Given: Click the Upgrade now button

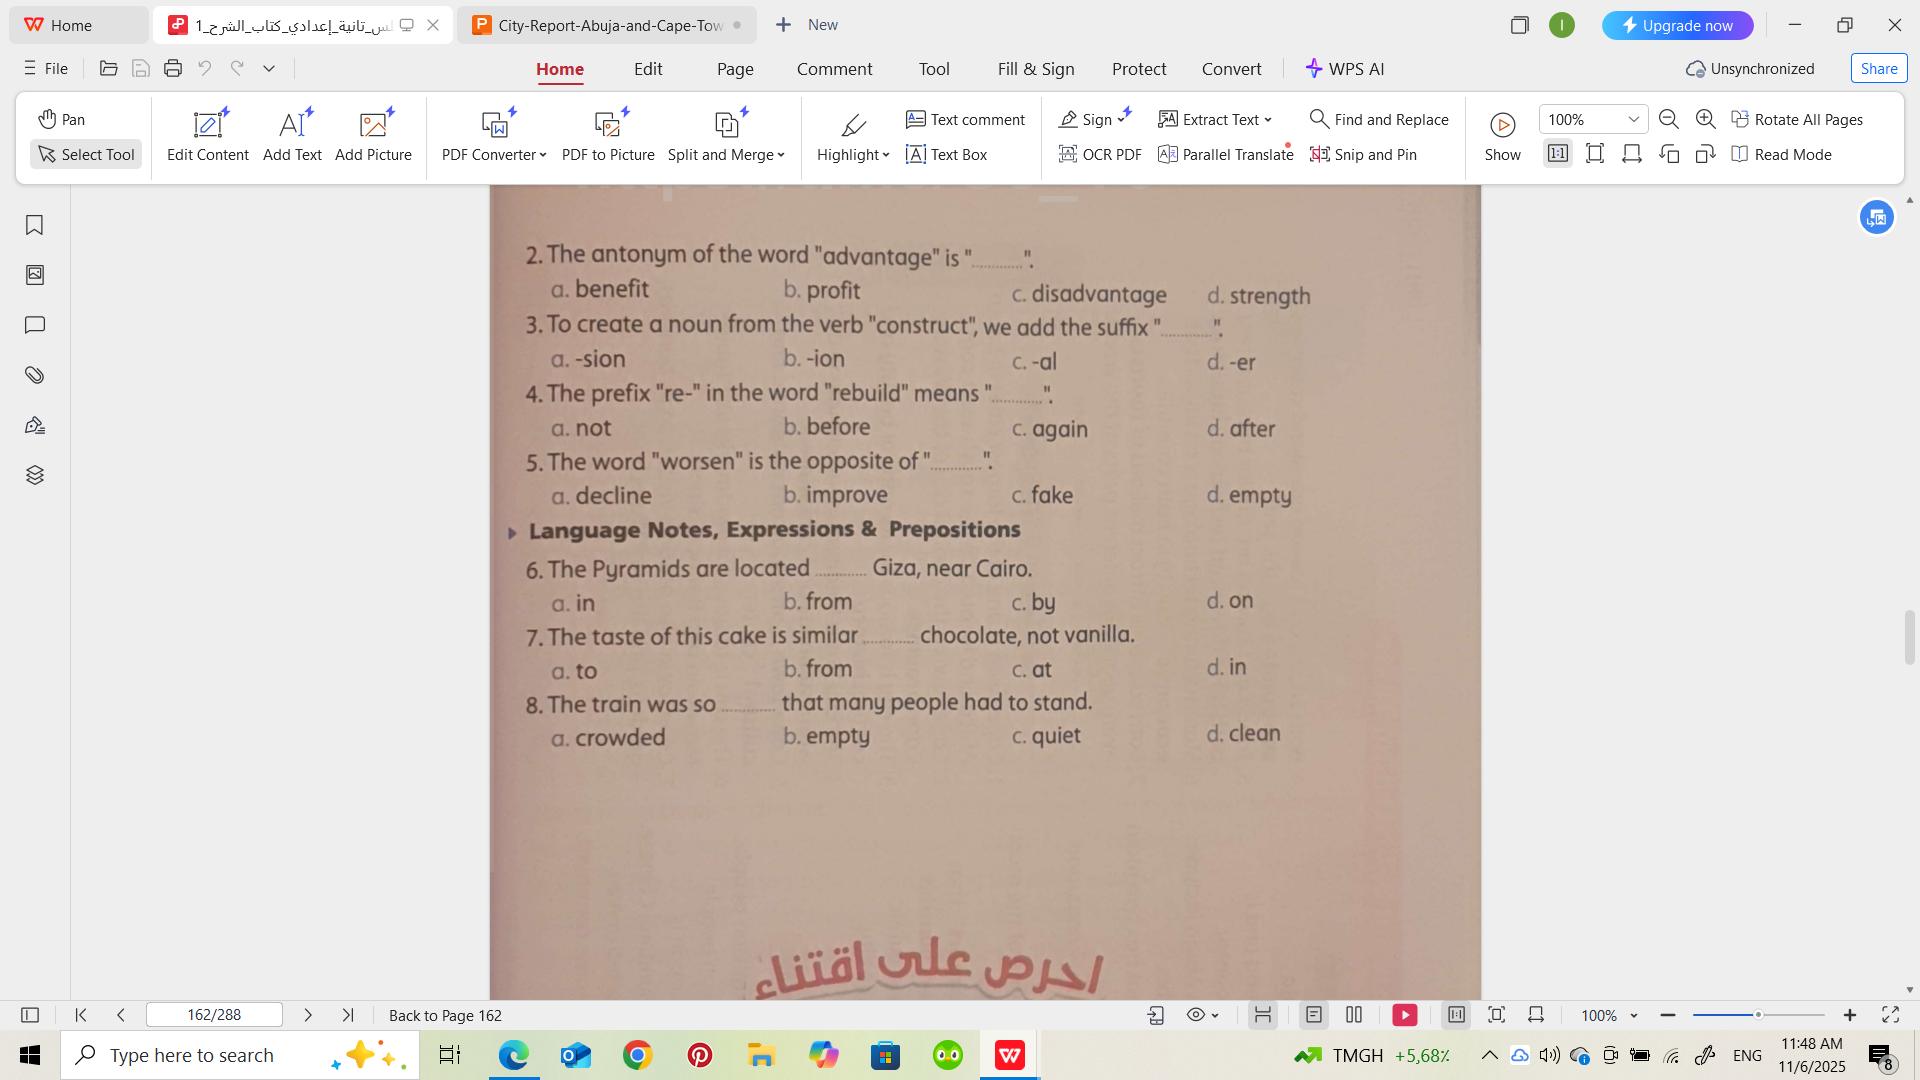Looking at the screenshot, I should (1677, 25).
